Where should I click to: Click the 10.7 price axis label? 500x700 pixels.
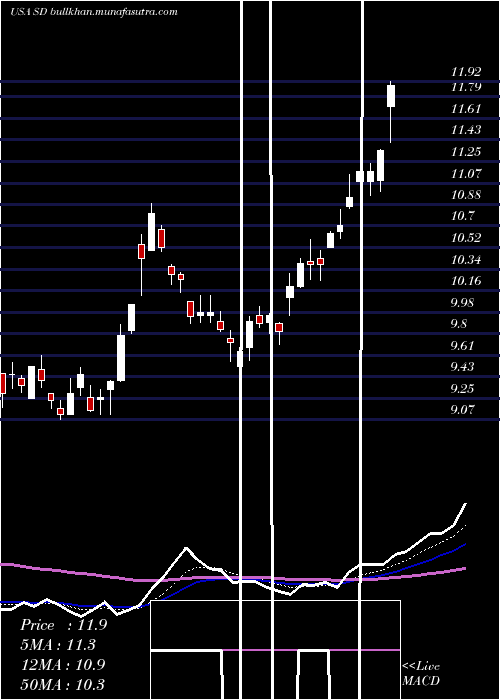463,216
